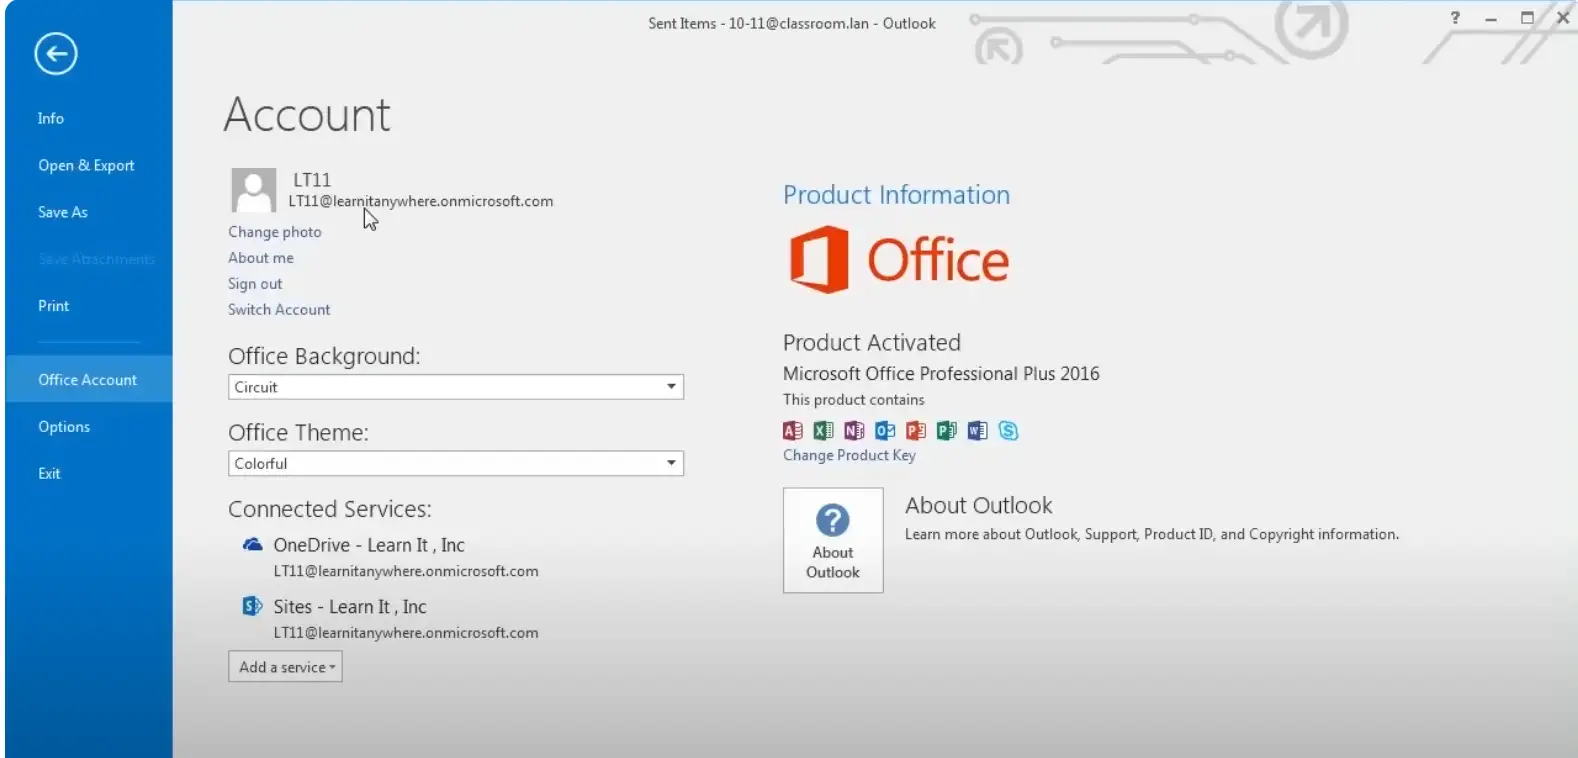The image size is (1578, 758).
Task: Click the Skype for Business icon
Action: (x=1008, y=430)
